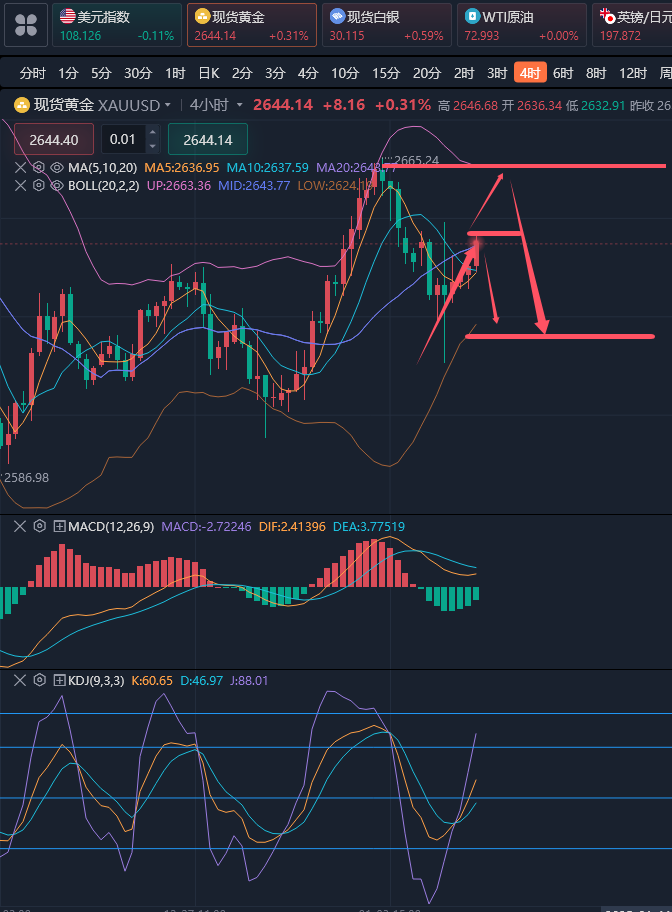This screenshot has height=912, width=672.
Task: Open the four-dot app menu icon
Action: (25, 25)
